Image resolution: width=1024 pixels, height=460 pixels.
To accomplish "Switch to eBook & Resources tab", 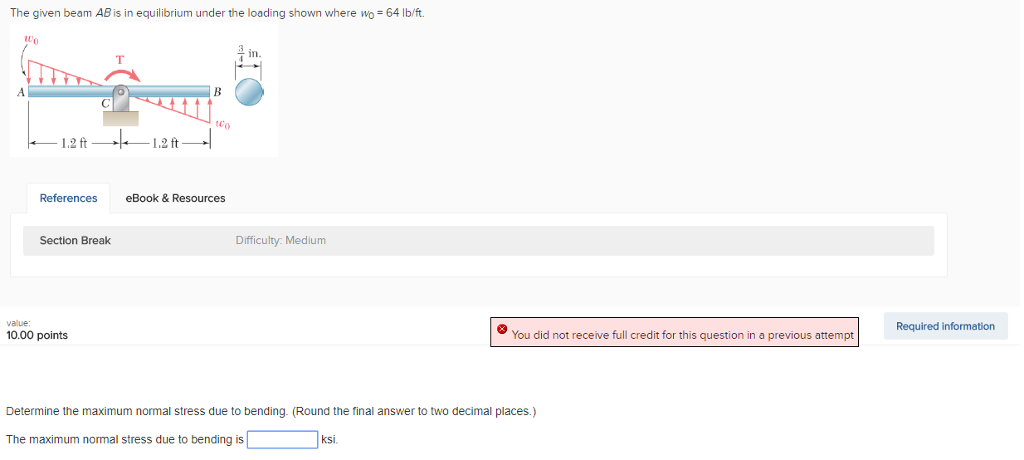I will click(x=175, y=198).
